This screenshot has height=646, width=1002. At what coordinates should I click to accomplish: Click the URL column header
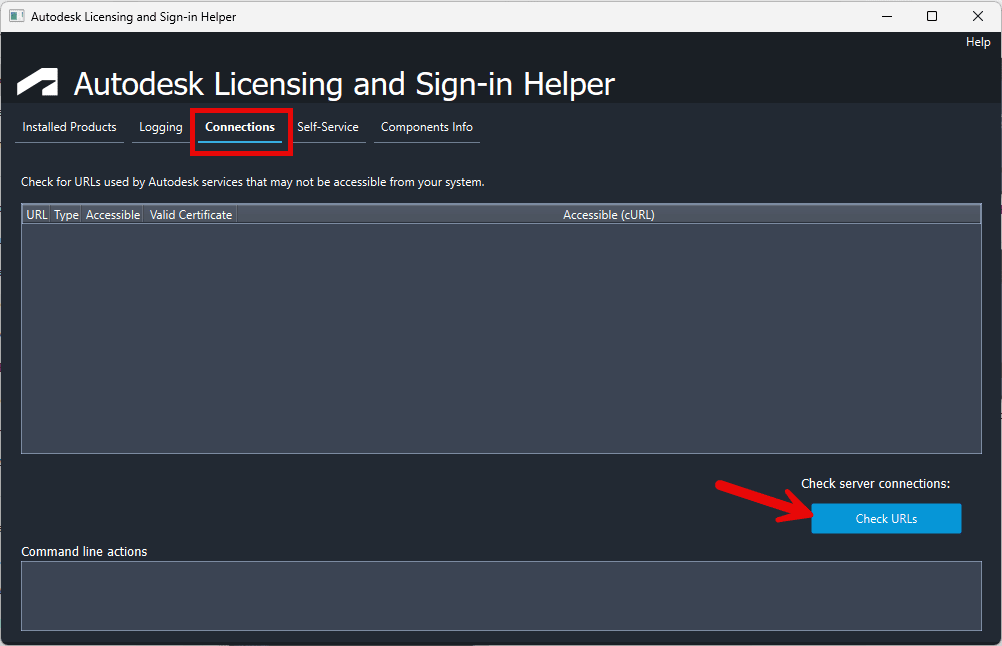pos(36,215)
